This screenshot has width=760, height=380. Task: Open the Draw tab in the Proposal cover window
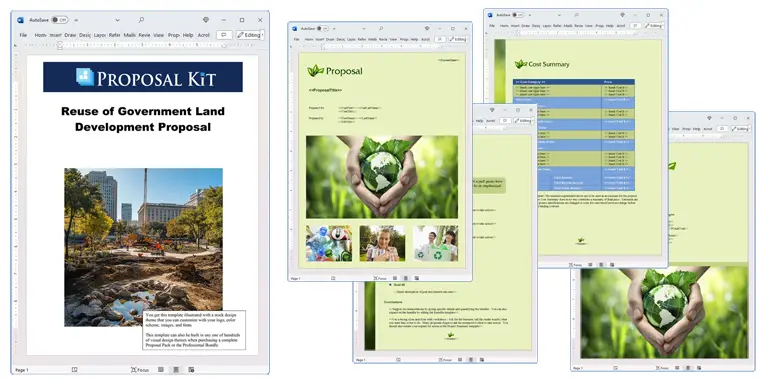pyautogui.click(x=330, y=39)
